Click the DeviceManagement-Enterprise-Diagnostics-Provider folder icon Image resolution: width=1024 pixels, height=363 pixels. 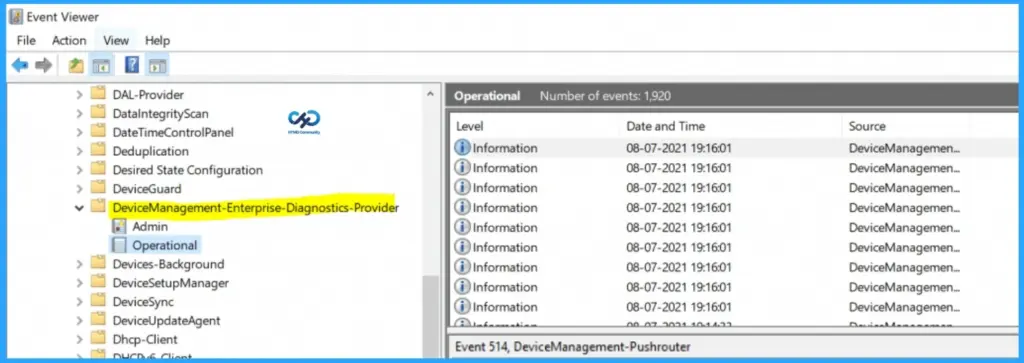[98, 207]
